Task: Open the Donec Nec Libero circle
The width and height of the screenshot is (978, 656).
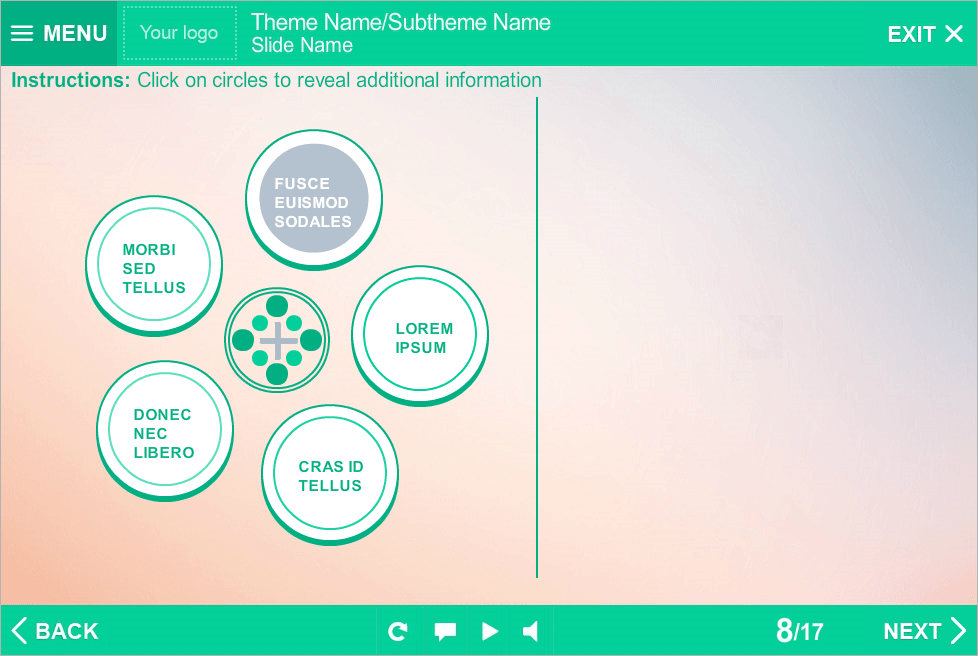Action: click(x=165, y=431)
